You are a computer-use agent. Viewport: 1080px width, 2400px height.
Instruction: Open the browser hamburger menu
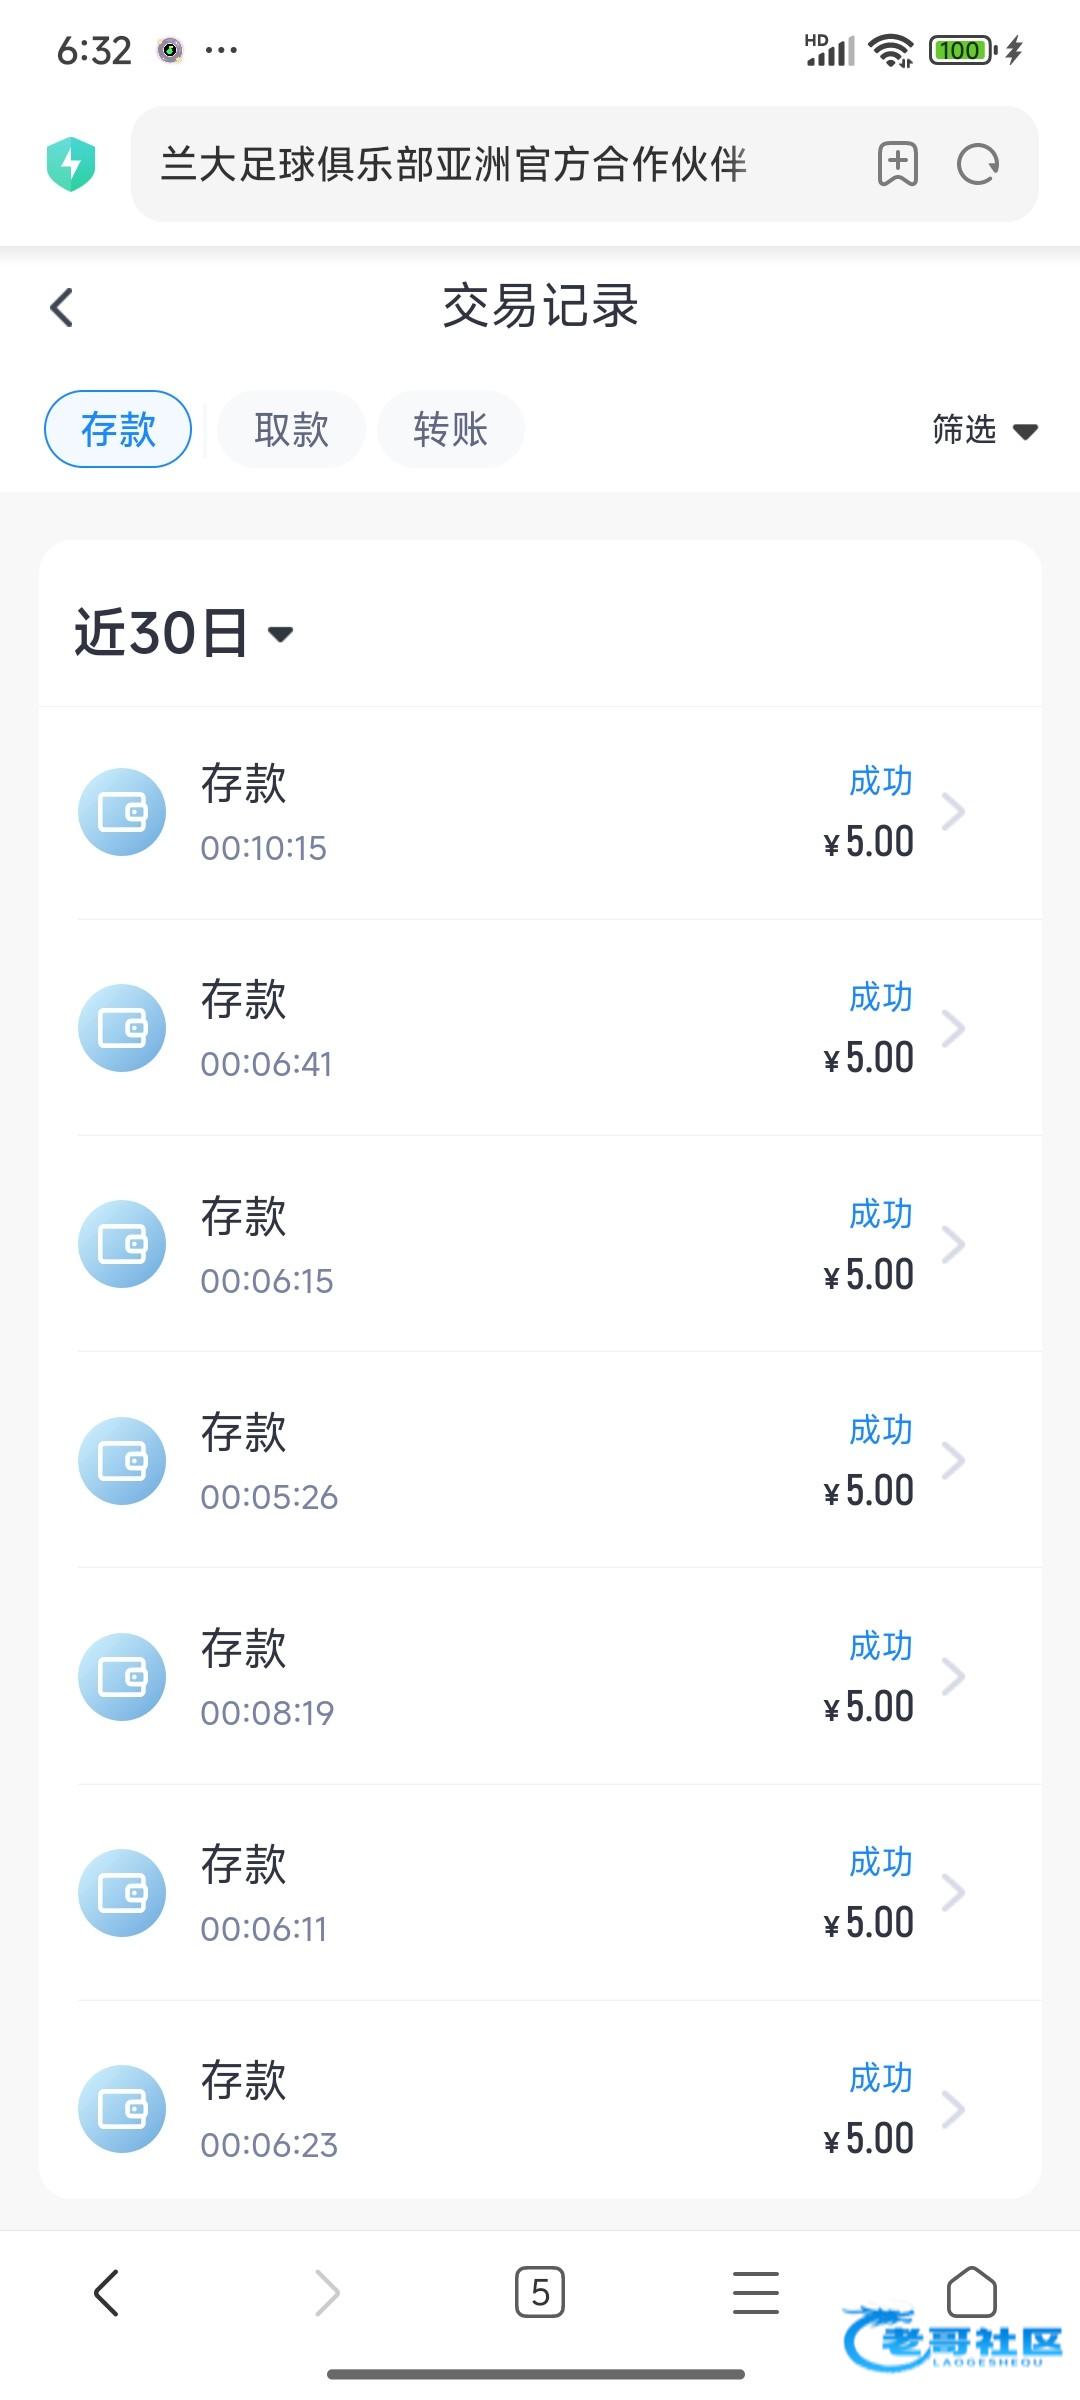point(755,2292)
